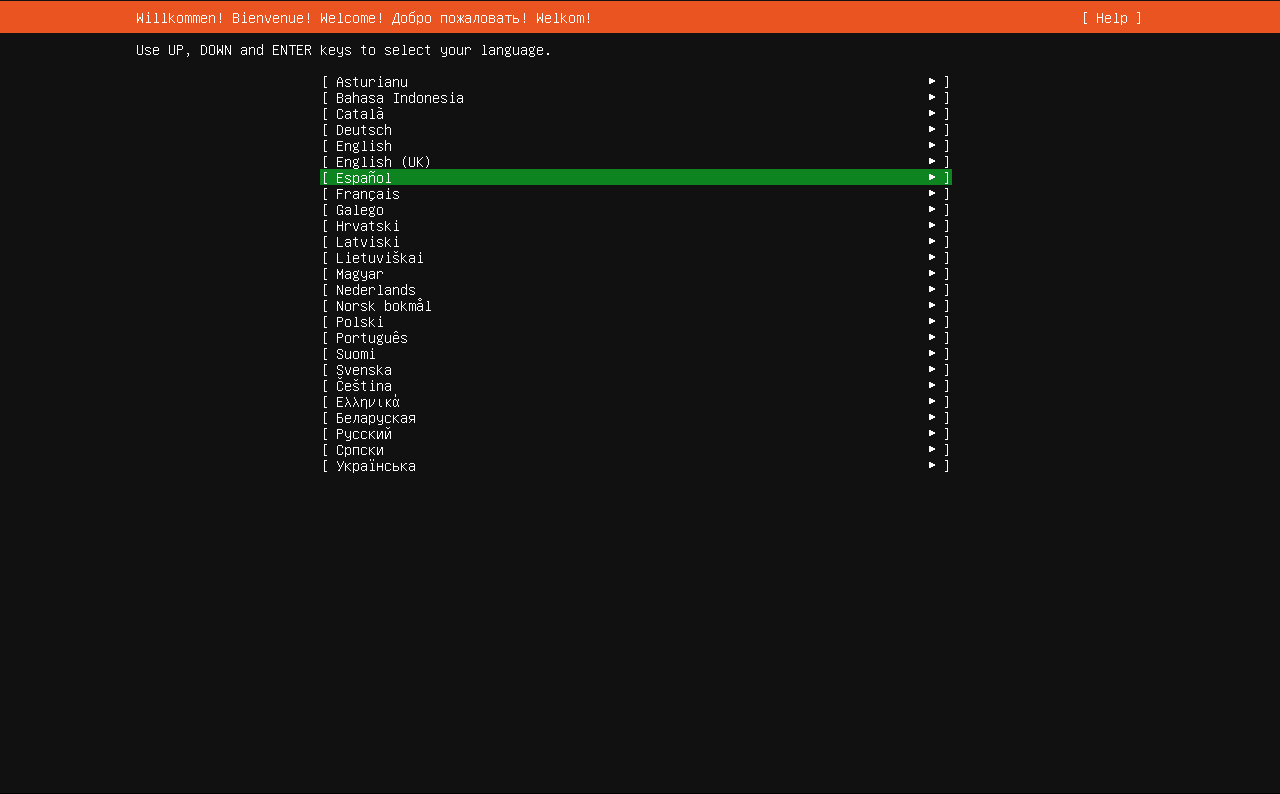Screen dimensions: 1280x794
Task: Click the arrow on English (UK) row
Action: click(932, 161)
